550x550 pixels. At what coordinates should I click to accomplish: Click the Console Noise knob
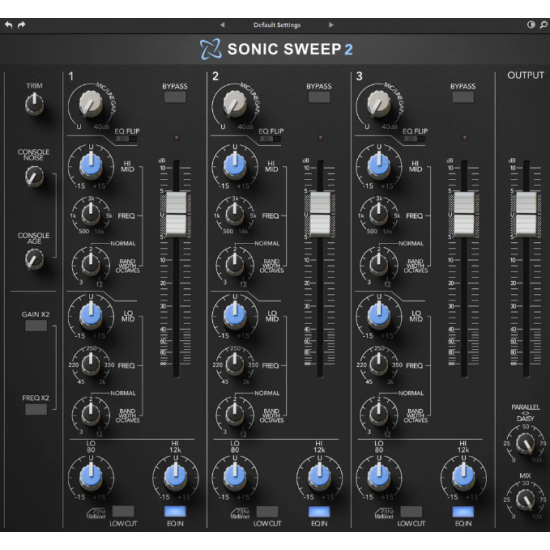34,176
